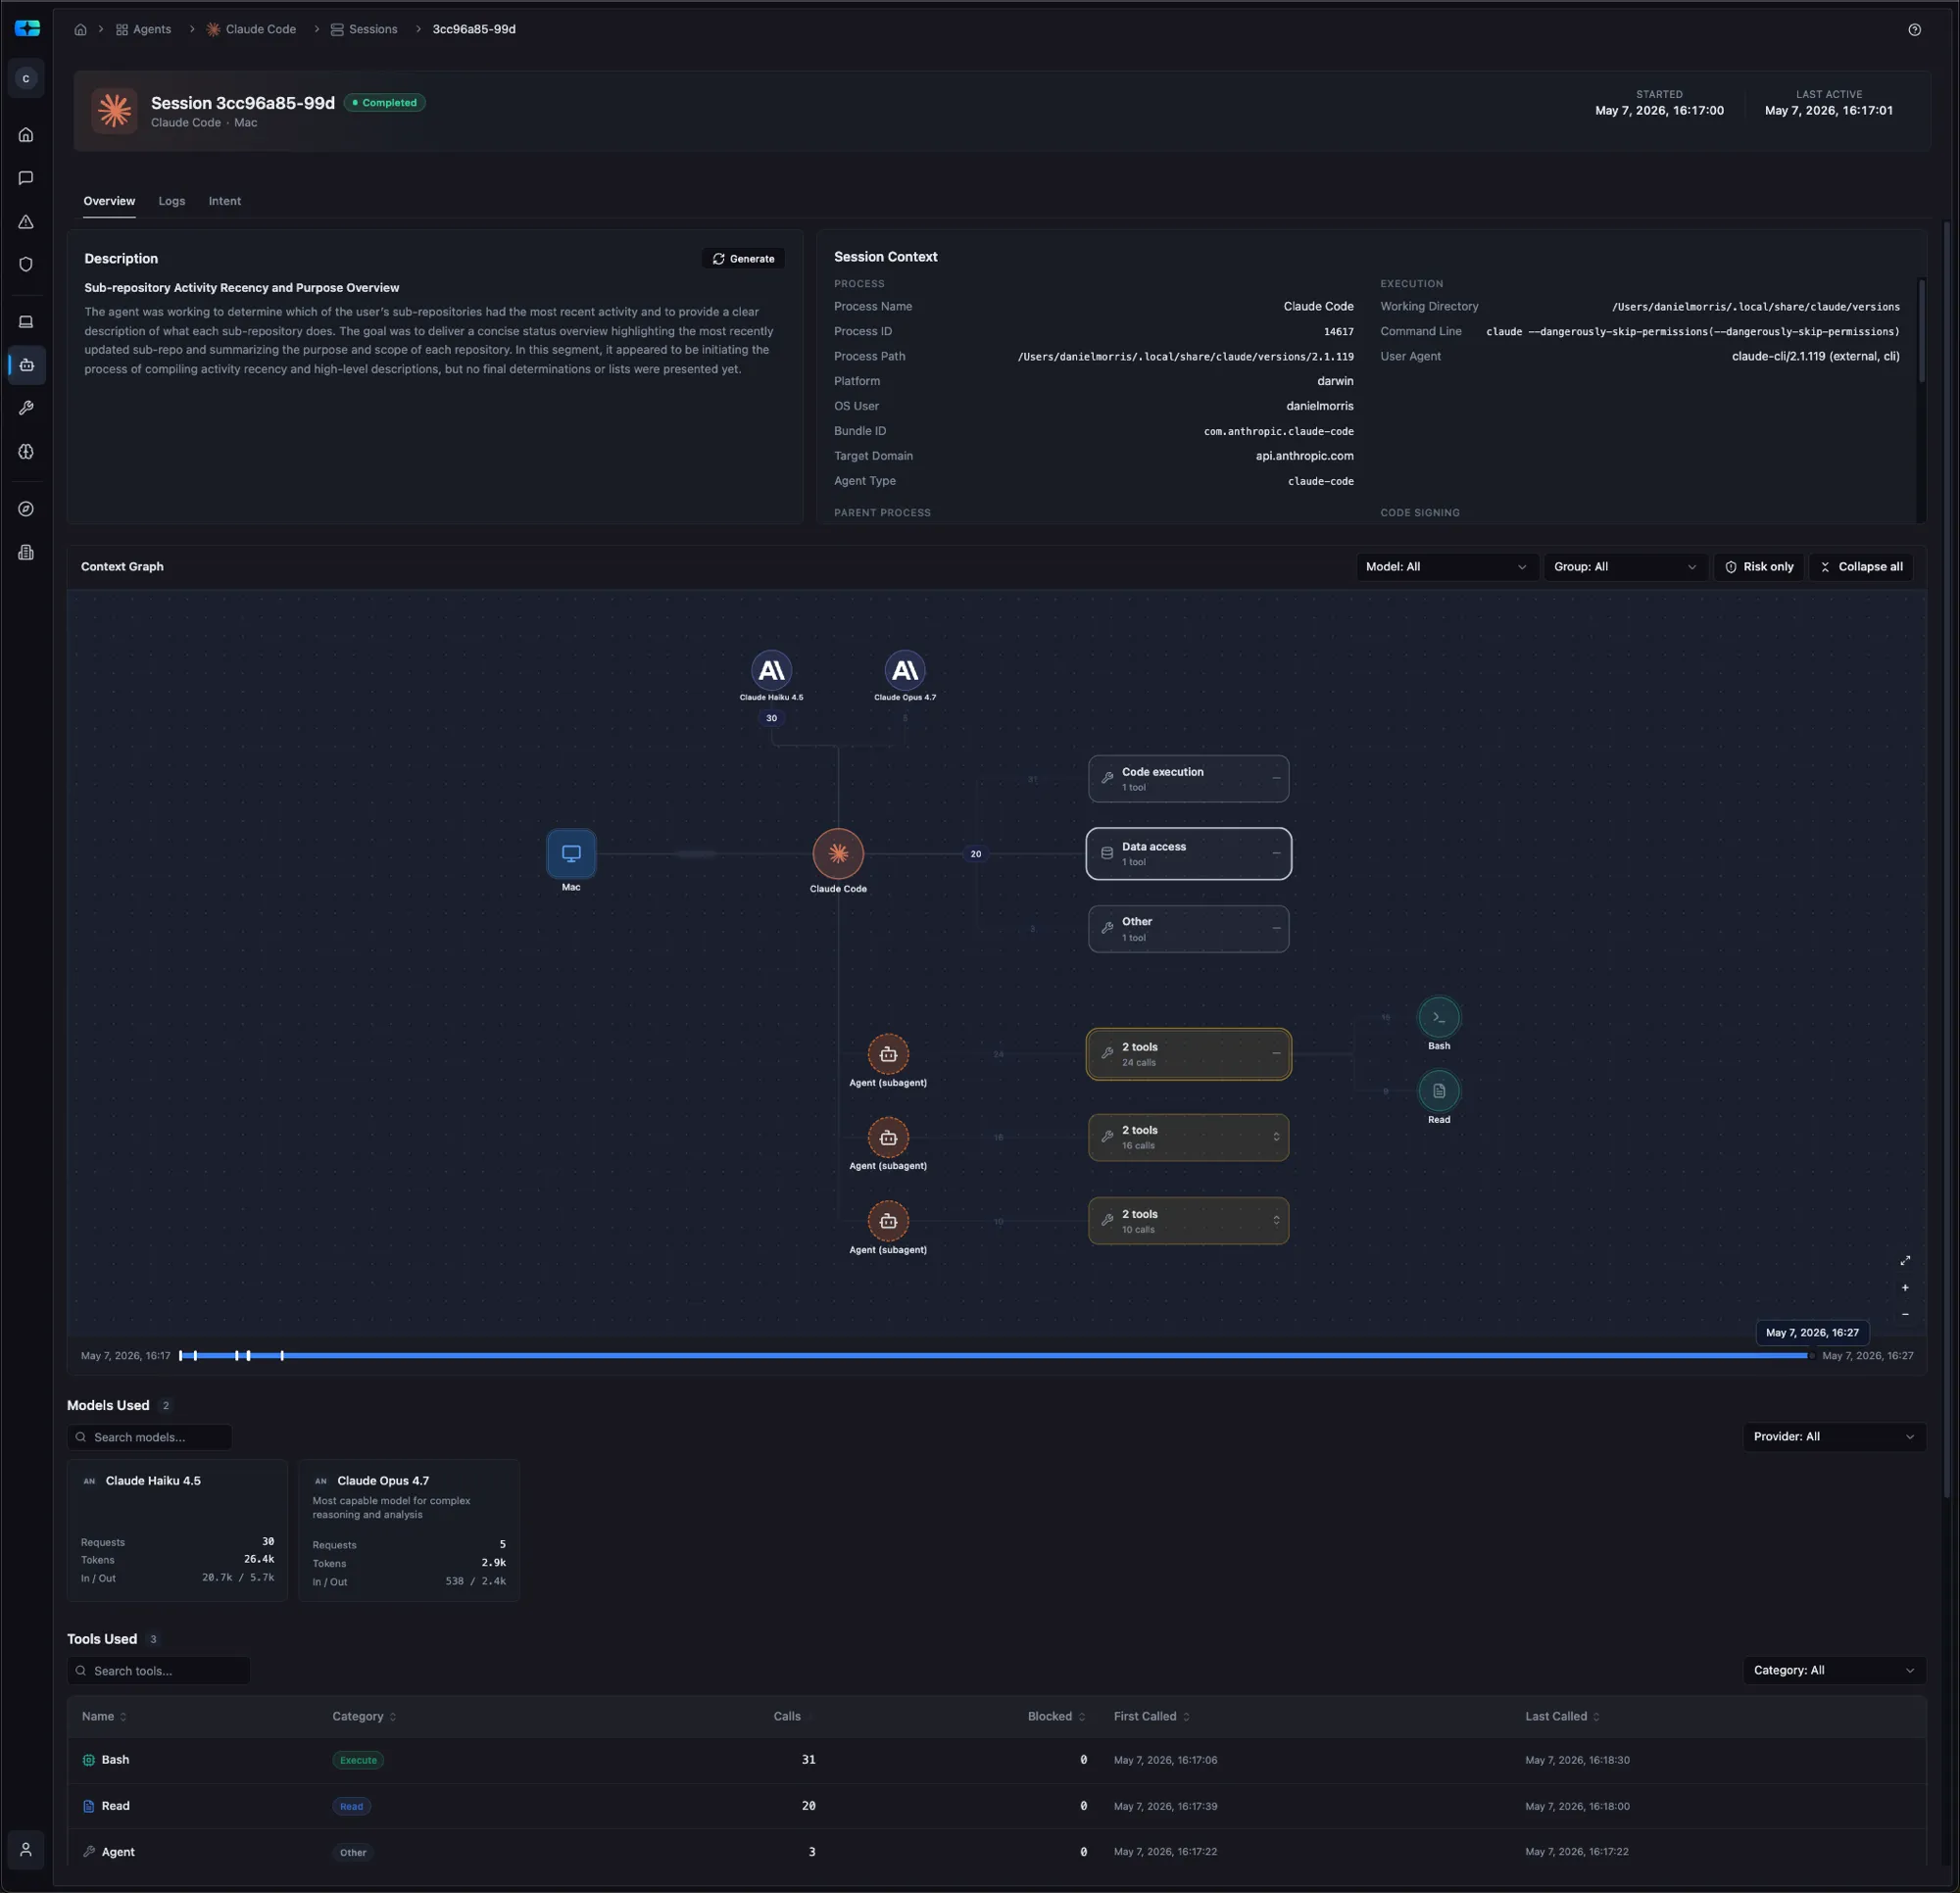
Task: Click the blue session timeline slider track
Action: click(x=994, y=1356)
